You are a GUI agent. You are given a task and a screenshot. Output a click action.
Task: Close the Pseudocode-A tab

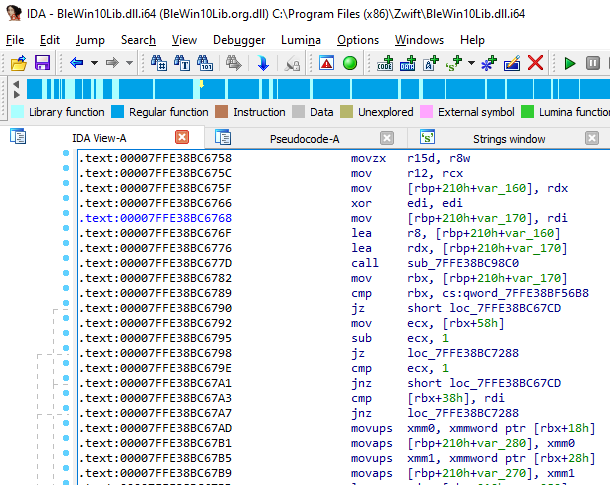pyautogui.click(x=387, y=138)
